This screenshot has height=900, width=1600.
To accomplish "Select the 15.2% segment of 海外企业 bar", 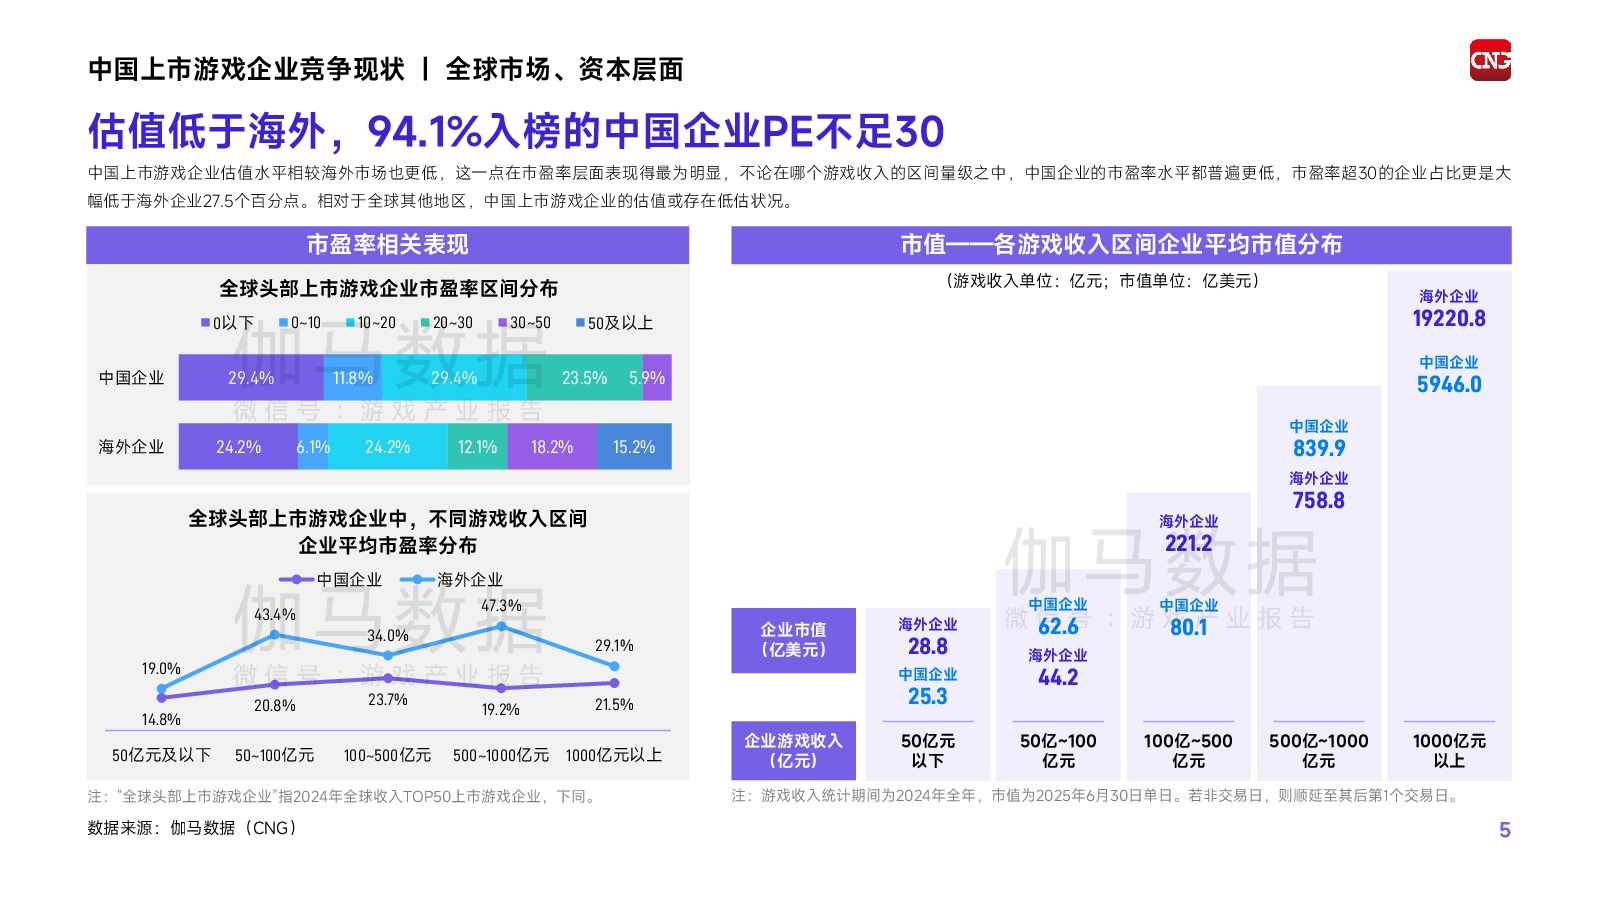I will click(x=634, y=447).
